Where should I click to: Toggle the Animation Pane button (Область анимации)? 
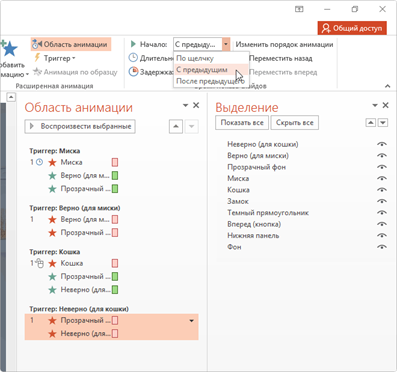click(x=71, y=44)
